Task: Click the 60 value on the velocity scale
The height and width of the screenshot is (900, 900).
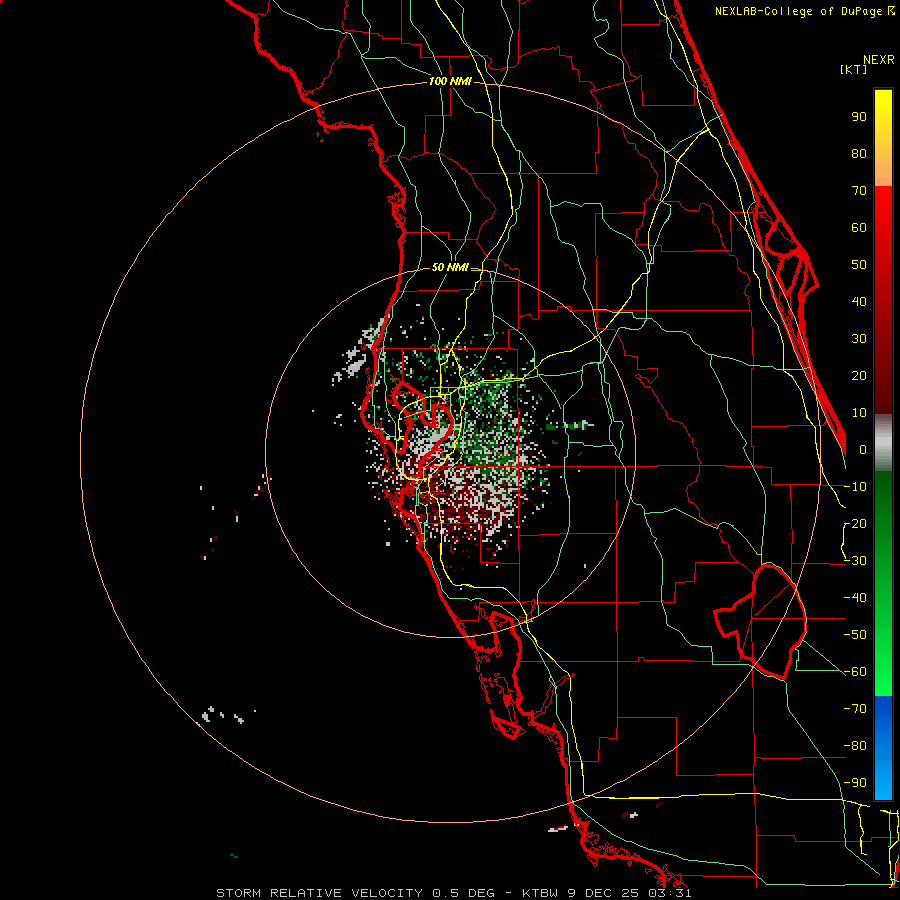Action: point(859,227)
